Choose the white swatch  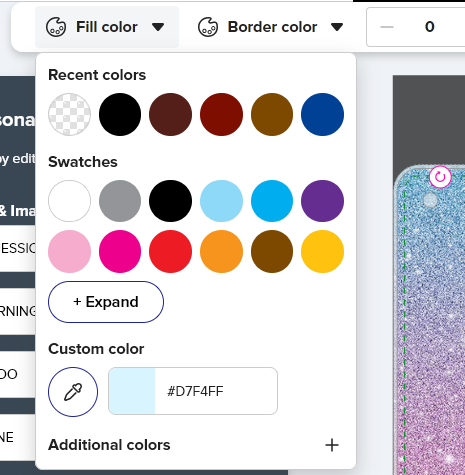(x=69, y=201)
